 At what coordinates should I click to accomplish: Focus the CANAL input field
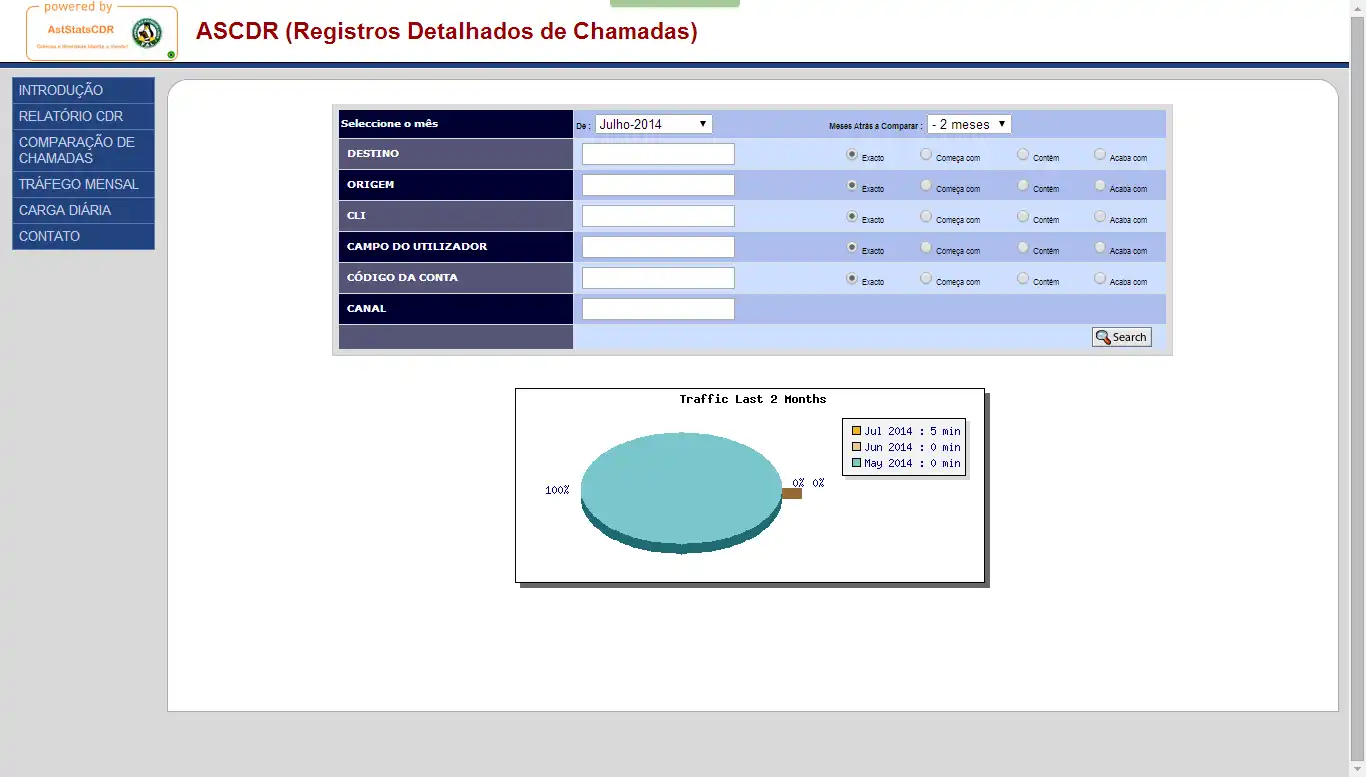coord(658,309)
